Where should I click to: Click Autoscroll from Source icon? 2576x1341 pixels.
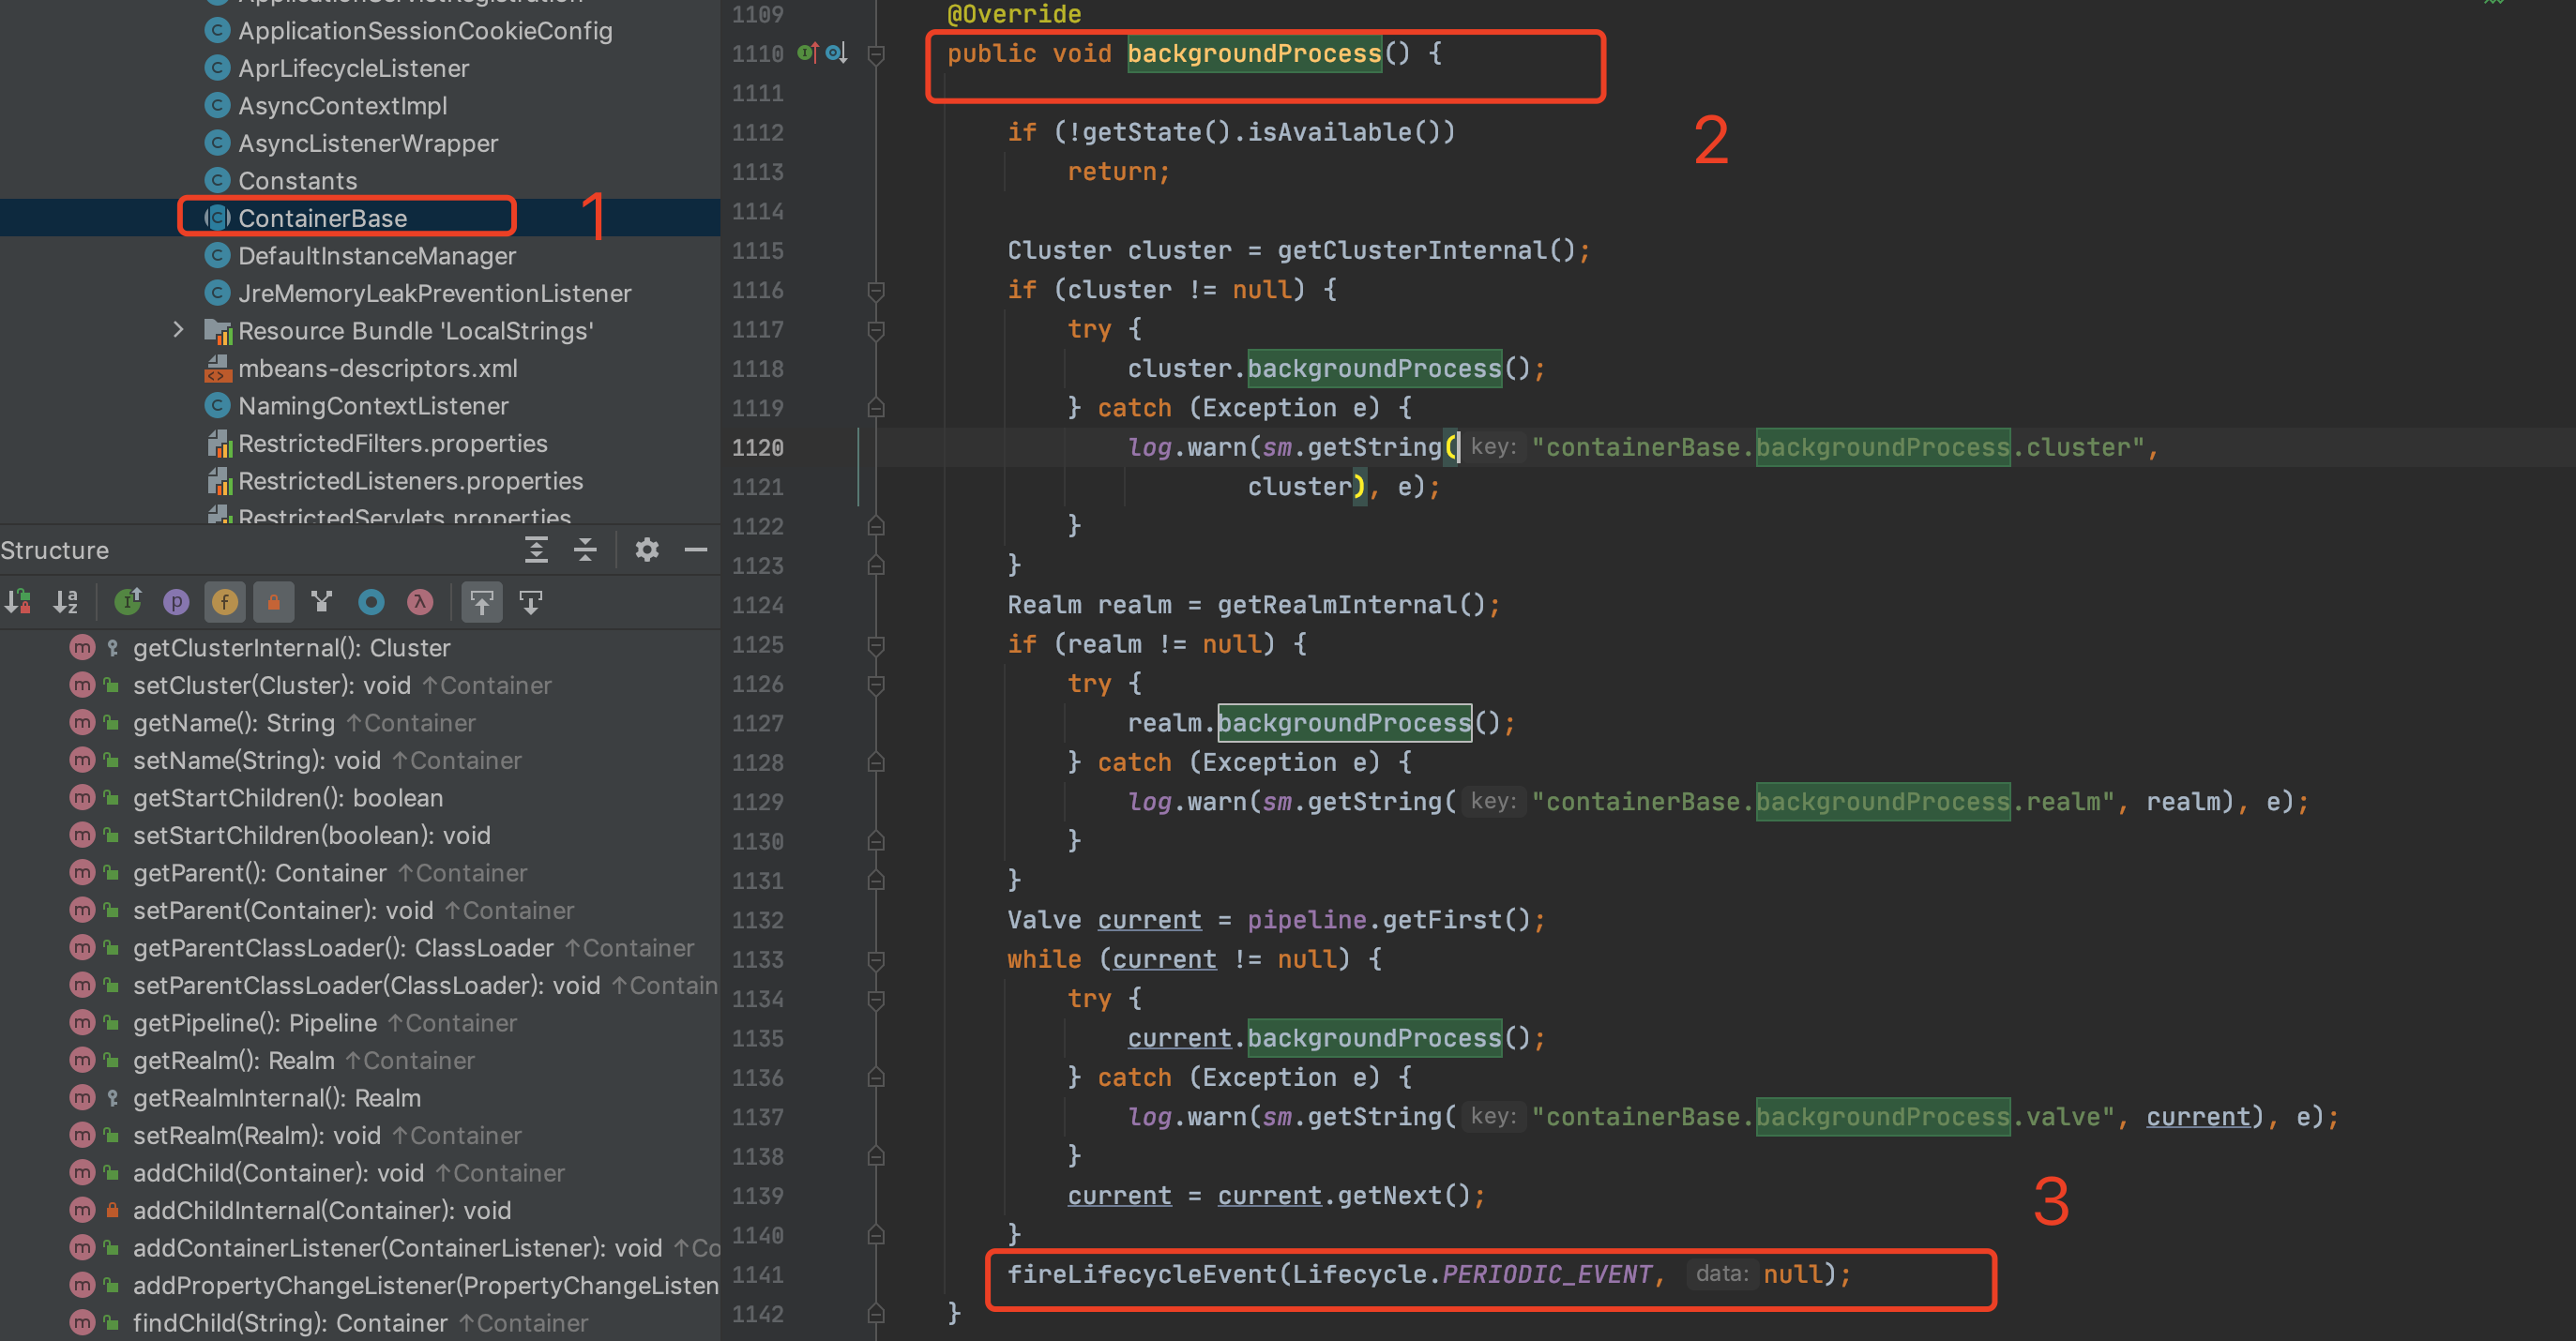coord(531,602)
